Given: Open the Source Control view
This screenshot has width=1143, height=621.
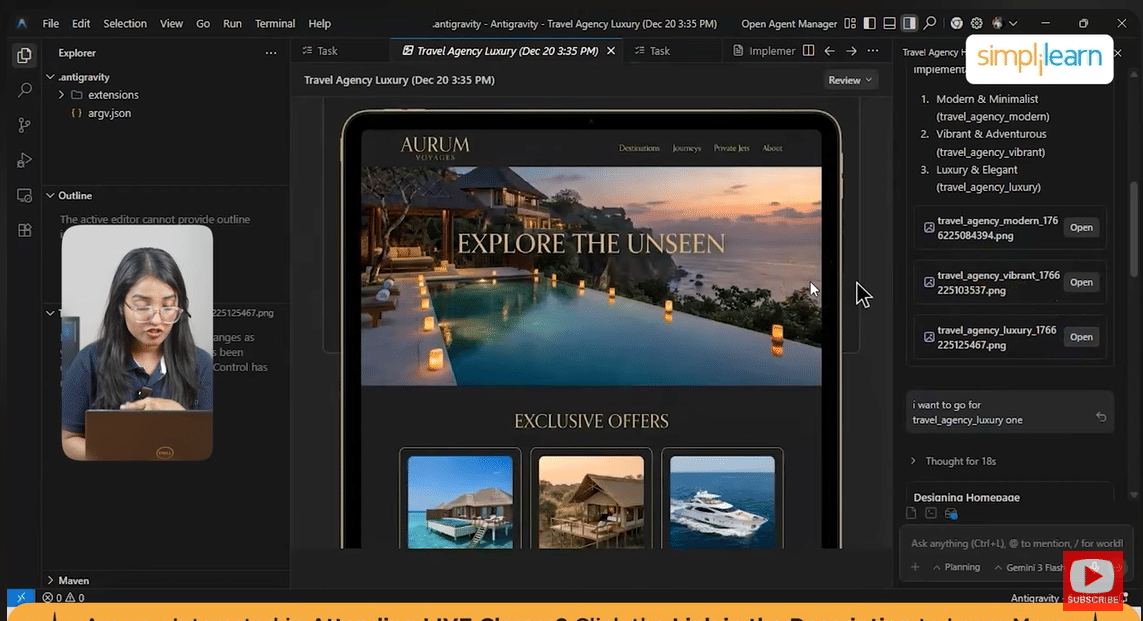Looking at the screenshot, I should (25, 125).
